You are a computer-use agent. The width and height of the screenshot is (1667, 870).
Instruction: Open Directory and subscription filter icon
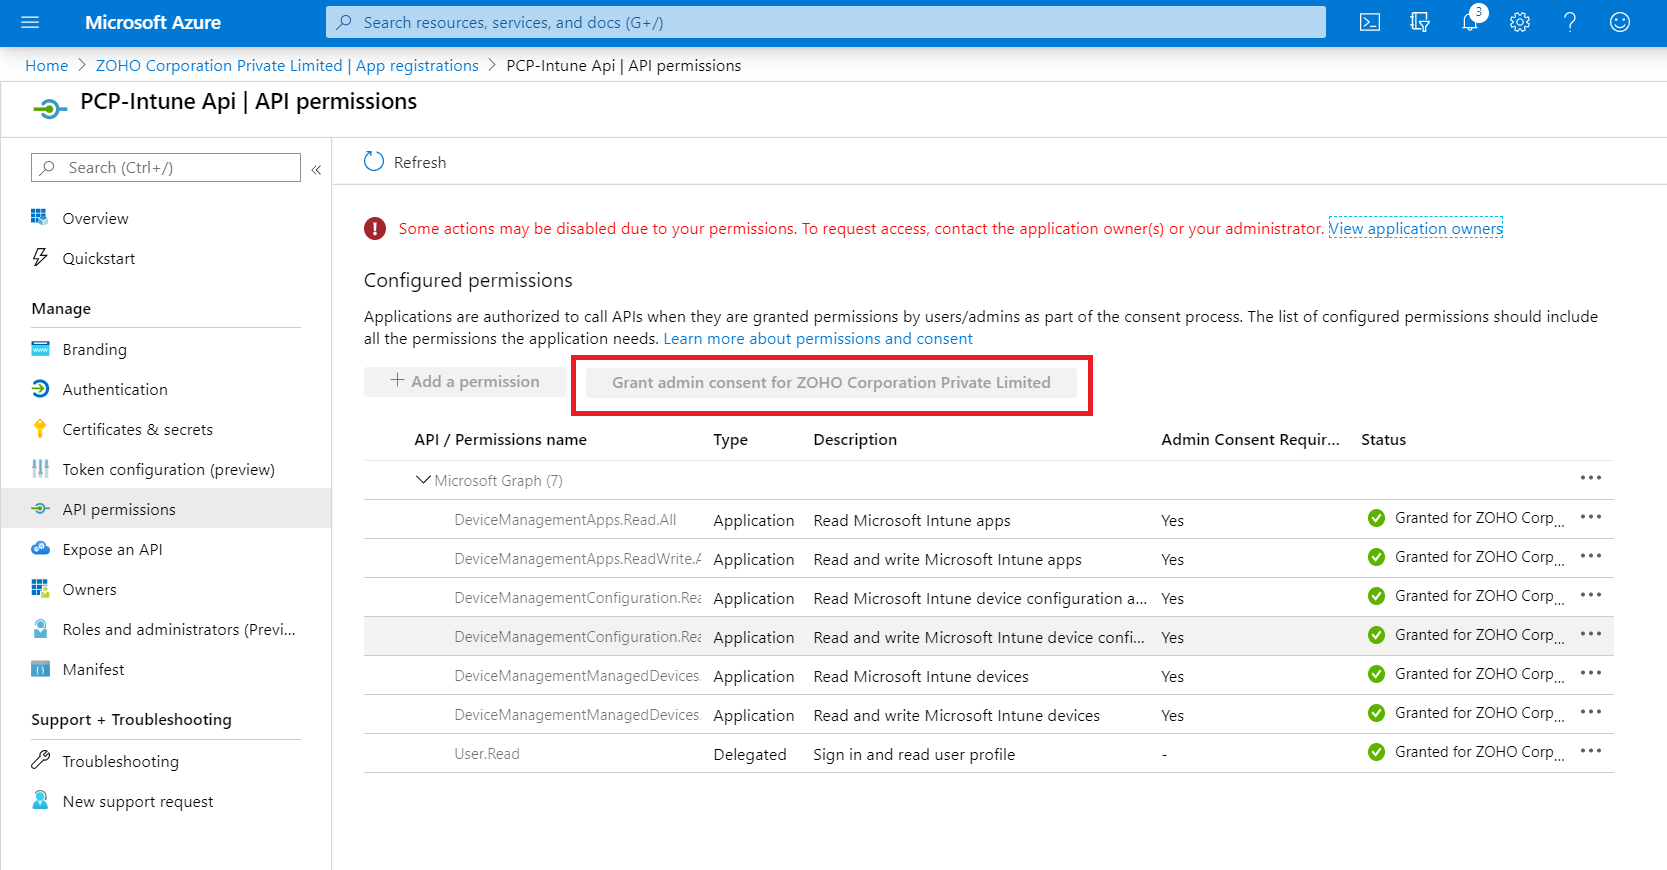1420,22
